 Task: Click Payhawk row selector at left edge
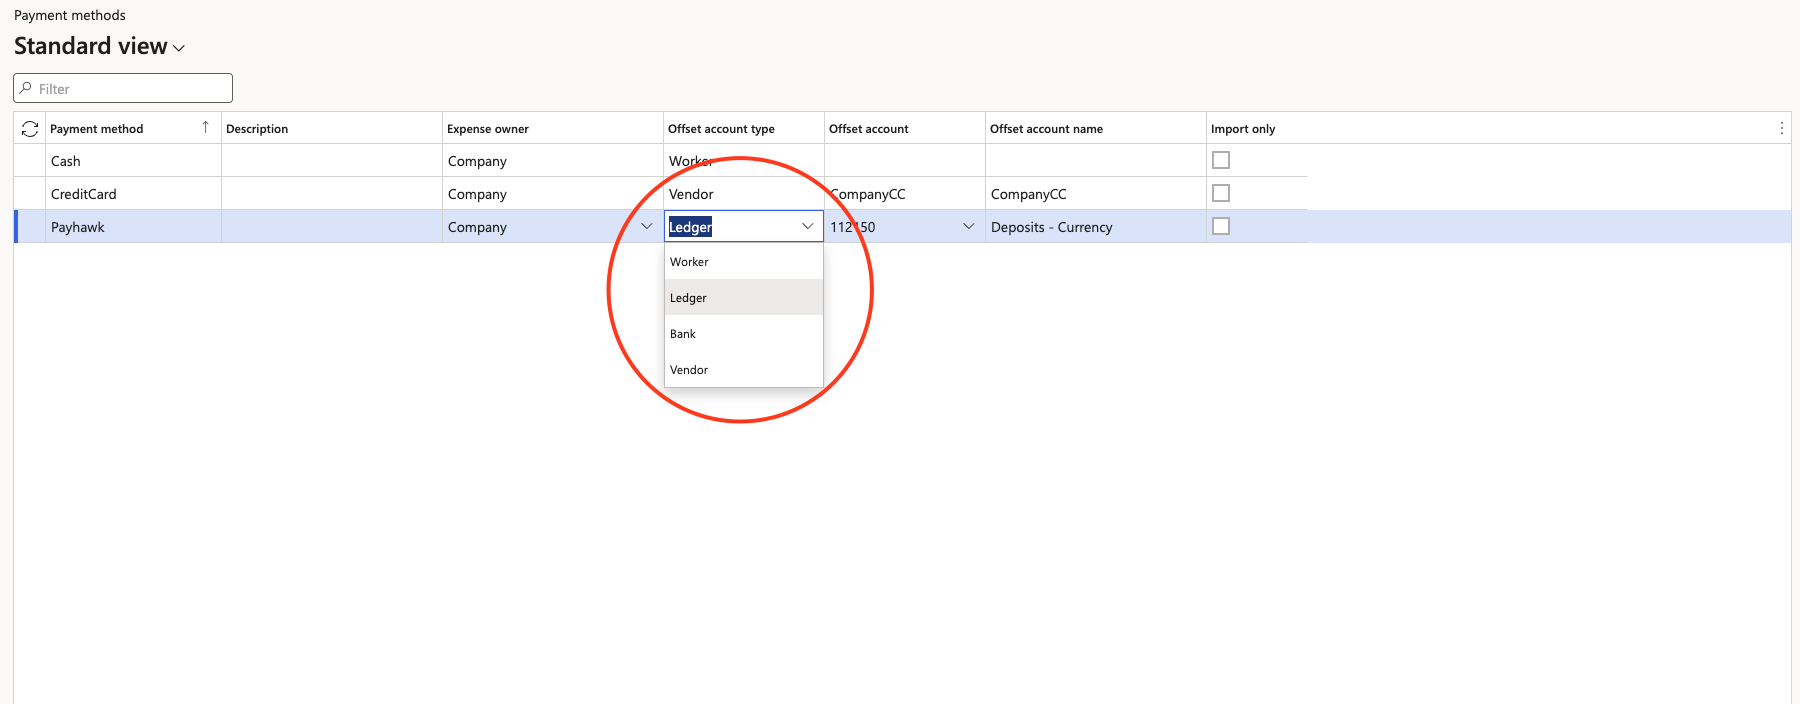tap(30, 227)
